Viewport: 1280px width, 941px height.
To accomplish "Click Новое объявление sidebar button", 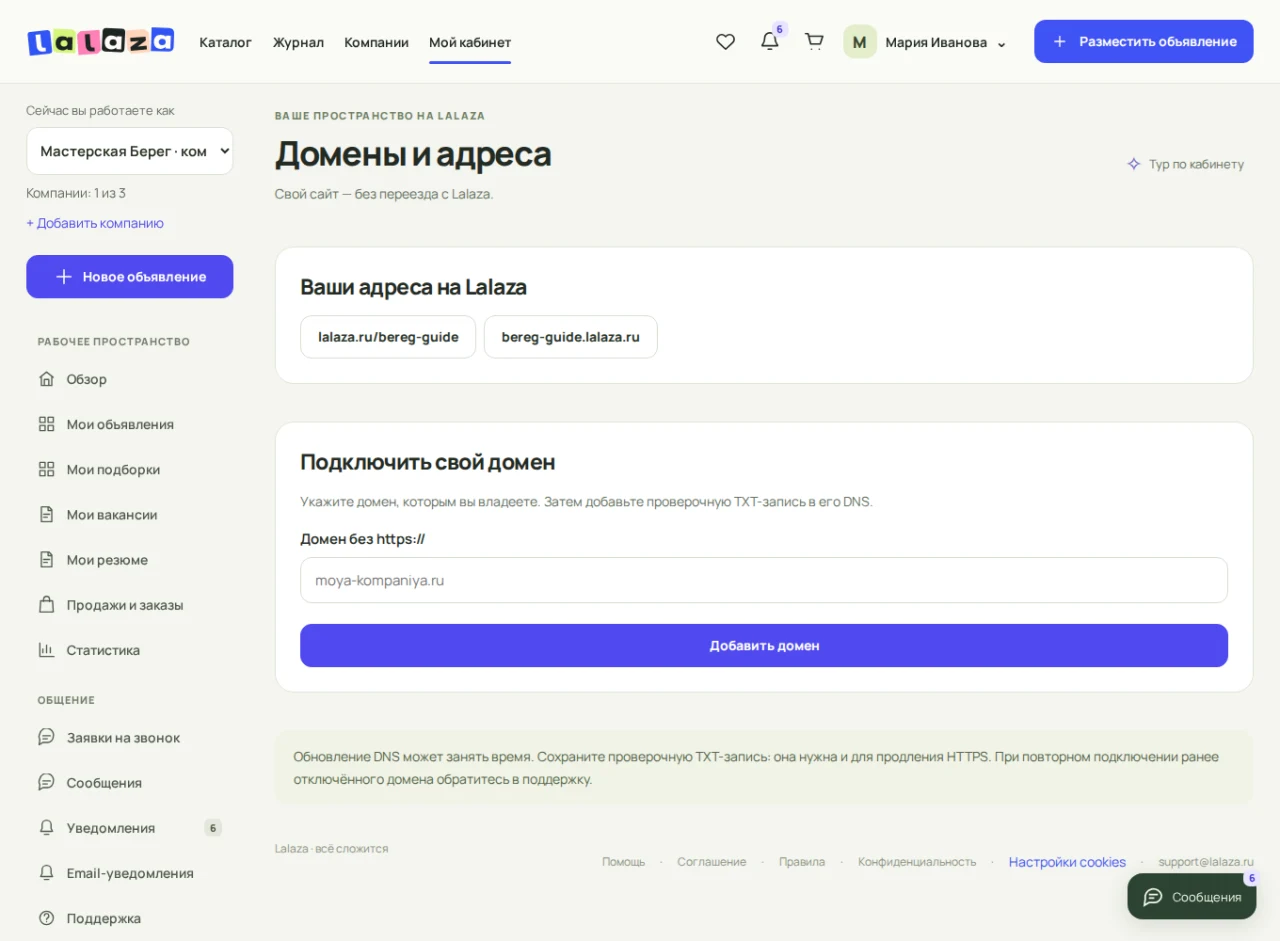I will pos(130,277).
